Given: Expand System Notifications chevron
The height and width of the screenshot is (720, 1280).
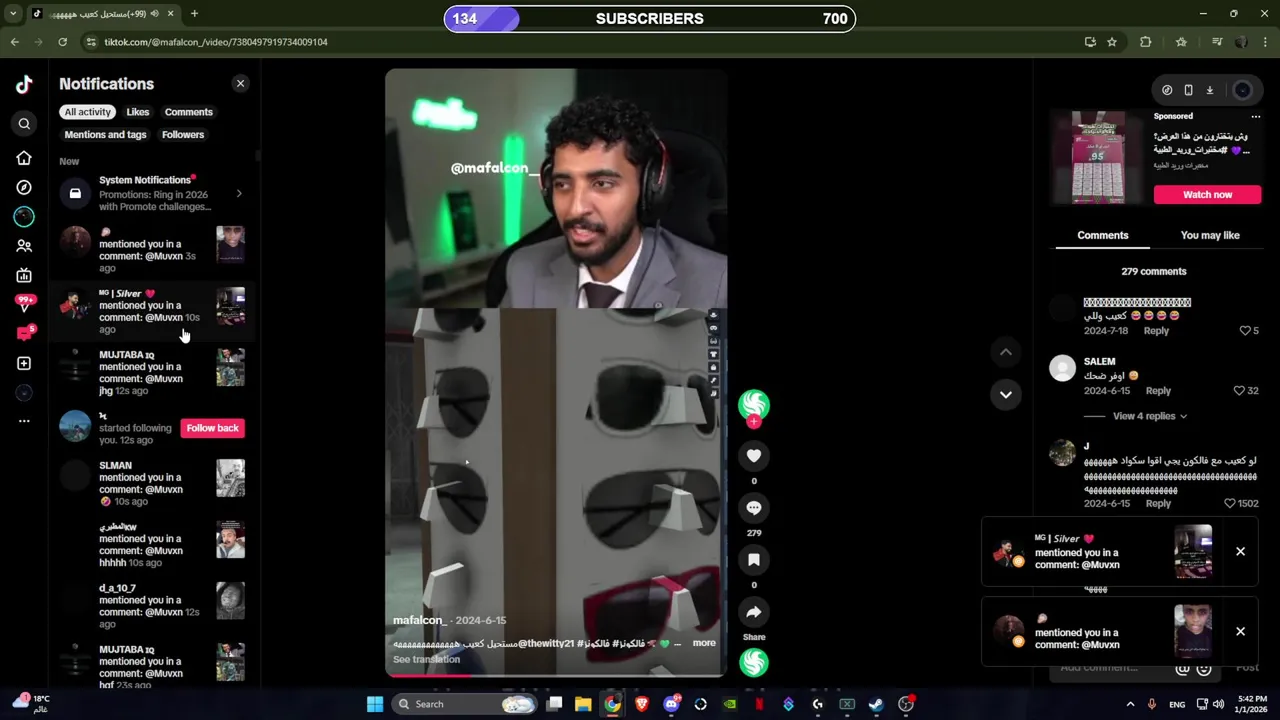Looking at the screenshot, I should point(239,194).
